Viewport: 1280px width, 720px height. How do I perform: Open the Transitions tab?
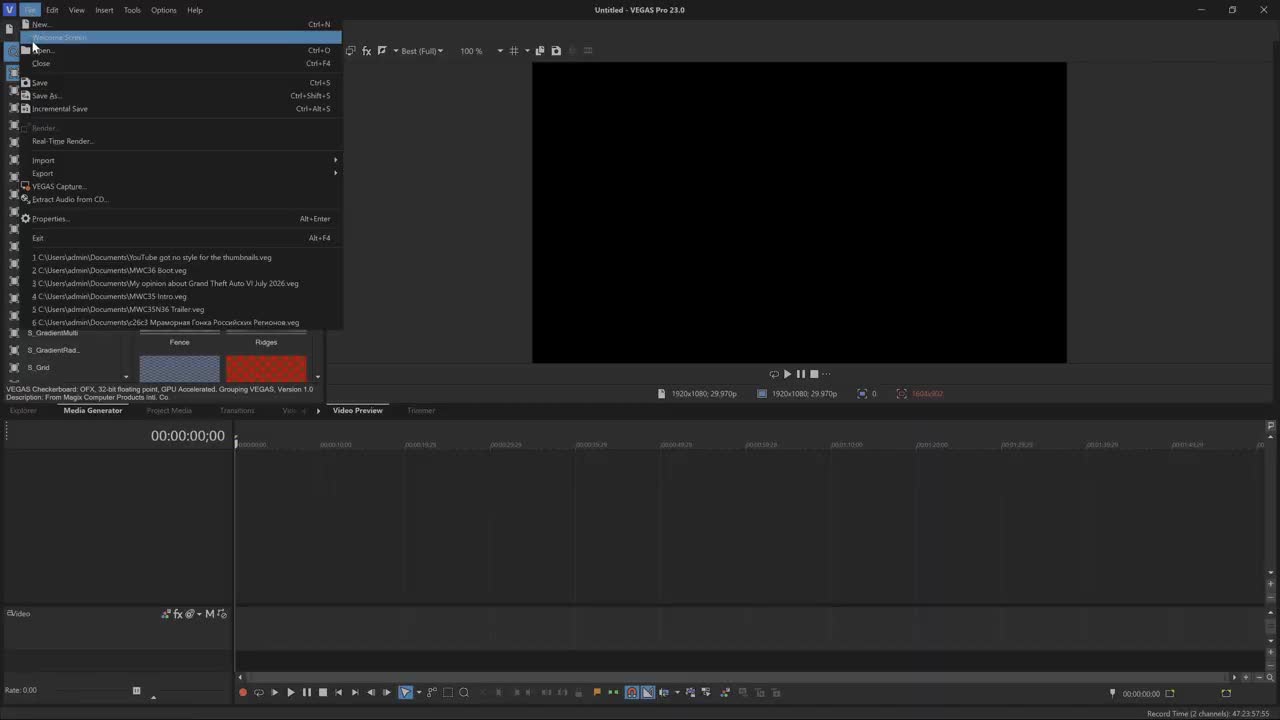coord(237,410)
